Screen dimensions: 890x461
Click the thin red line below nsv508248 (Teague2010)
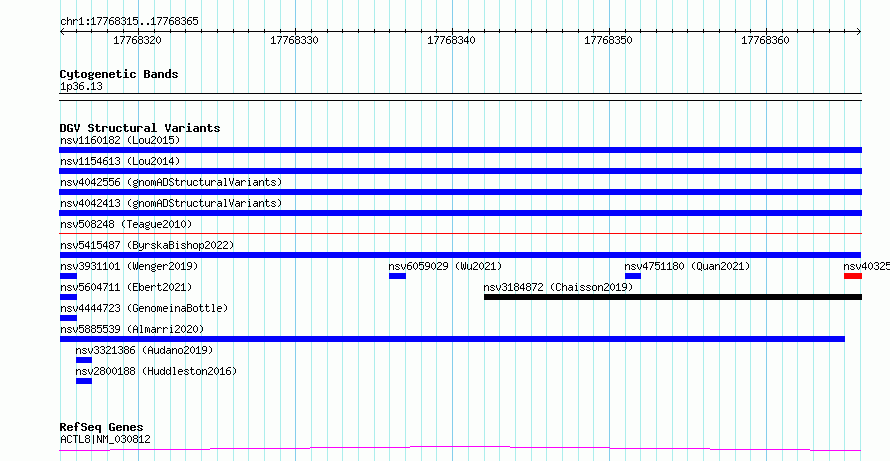click(460, 233)
